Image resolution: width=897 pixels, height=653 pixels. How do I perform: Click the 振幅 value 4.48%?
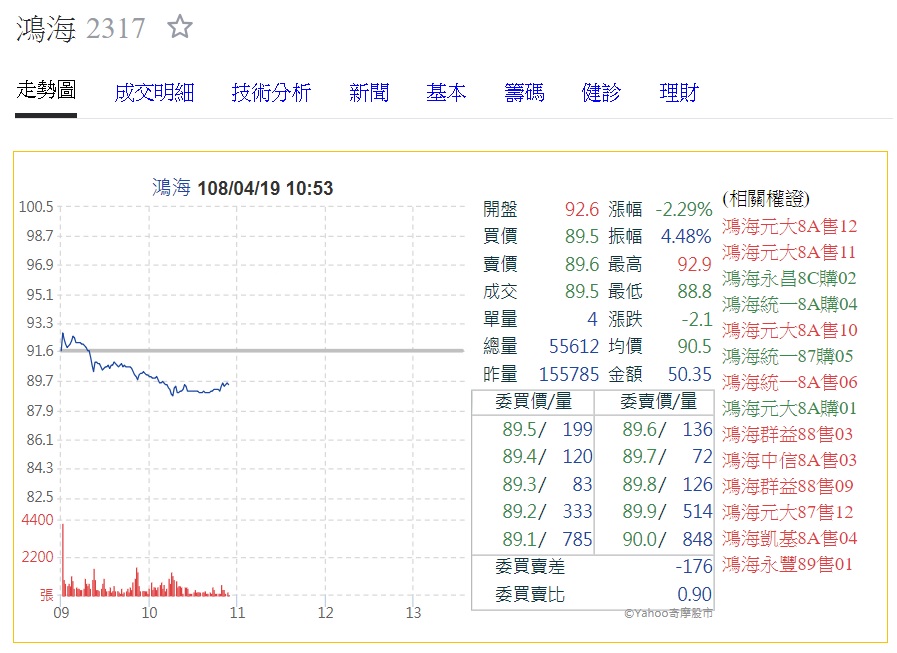[686, 236]
